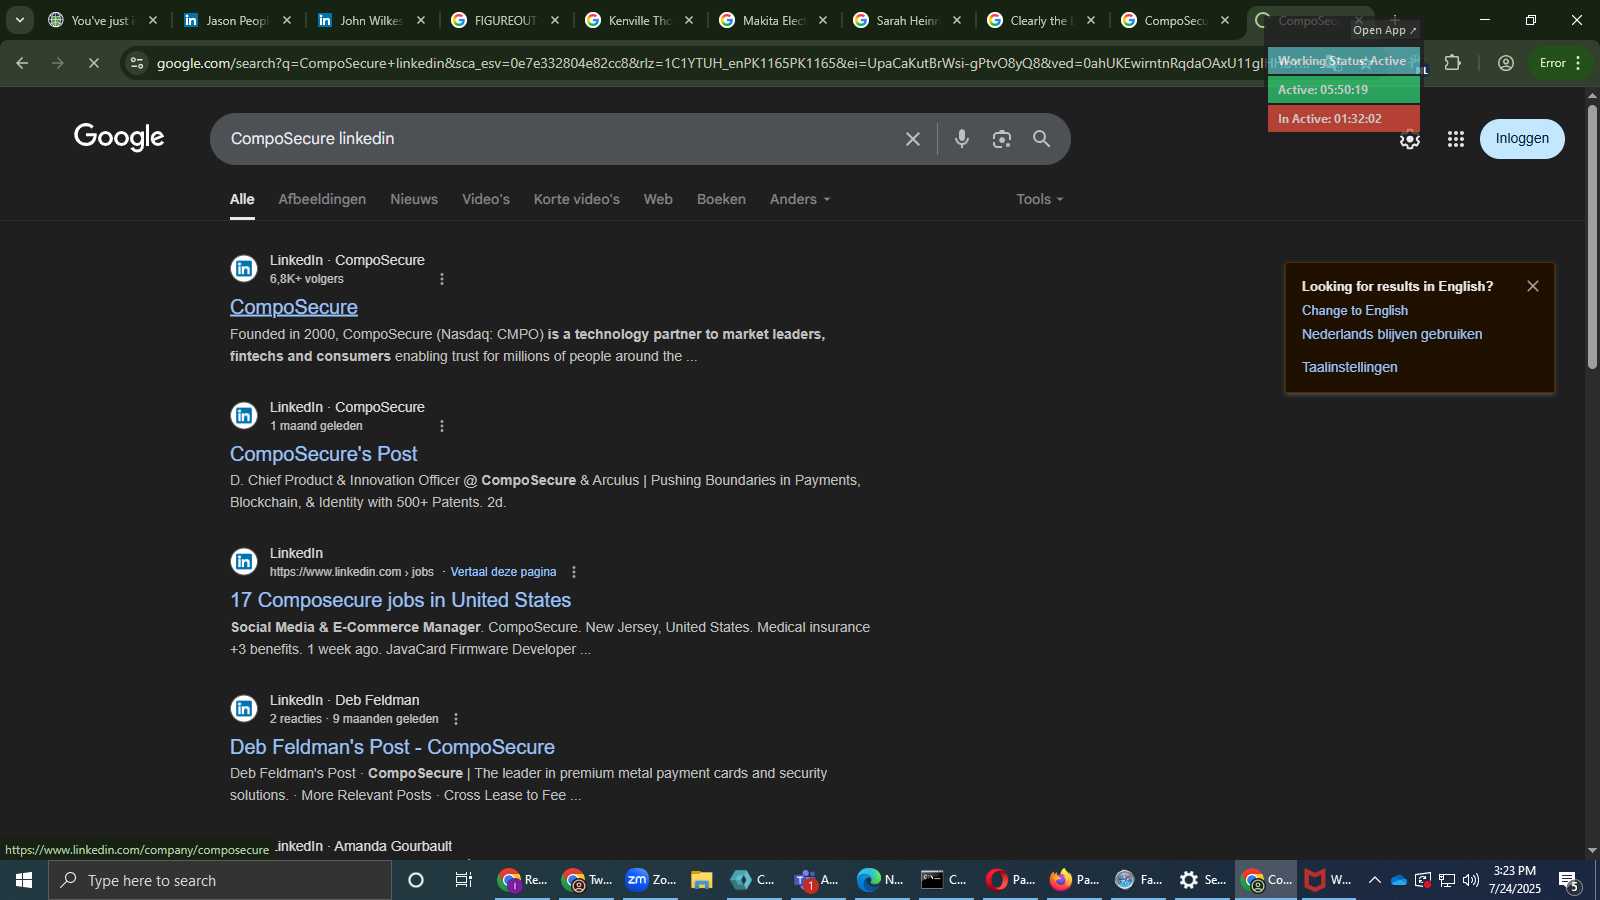This screenshot has height=900, width=1600.
Task: Start voice search with the microphone icon
Action: [962, 139]
